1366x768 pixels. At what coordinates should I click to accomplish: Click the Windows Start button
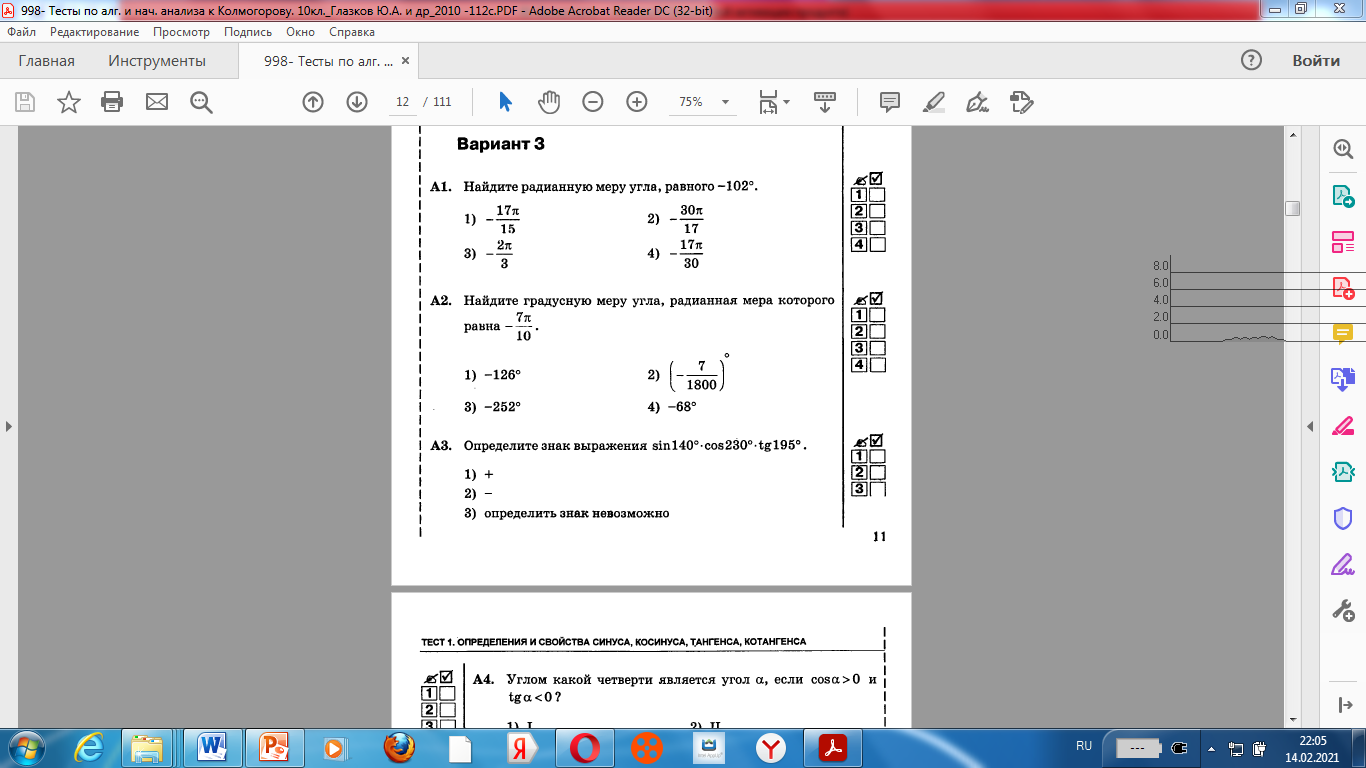(x=24, y=747)
